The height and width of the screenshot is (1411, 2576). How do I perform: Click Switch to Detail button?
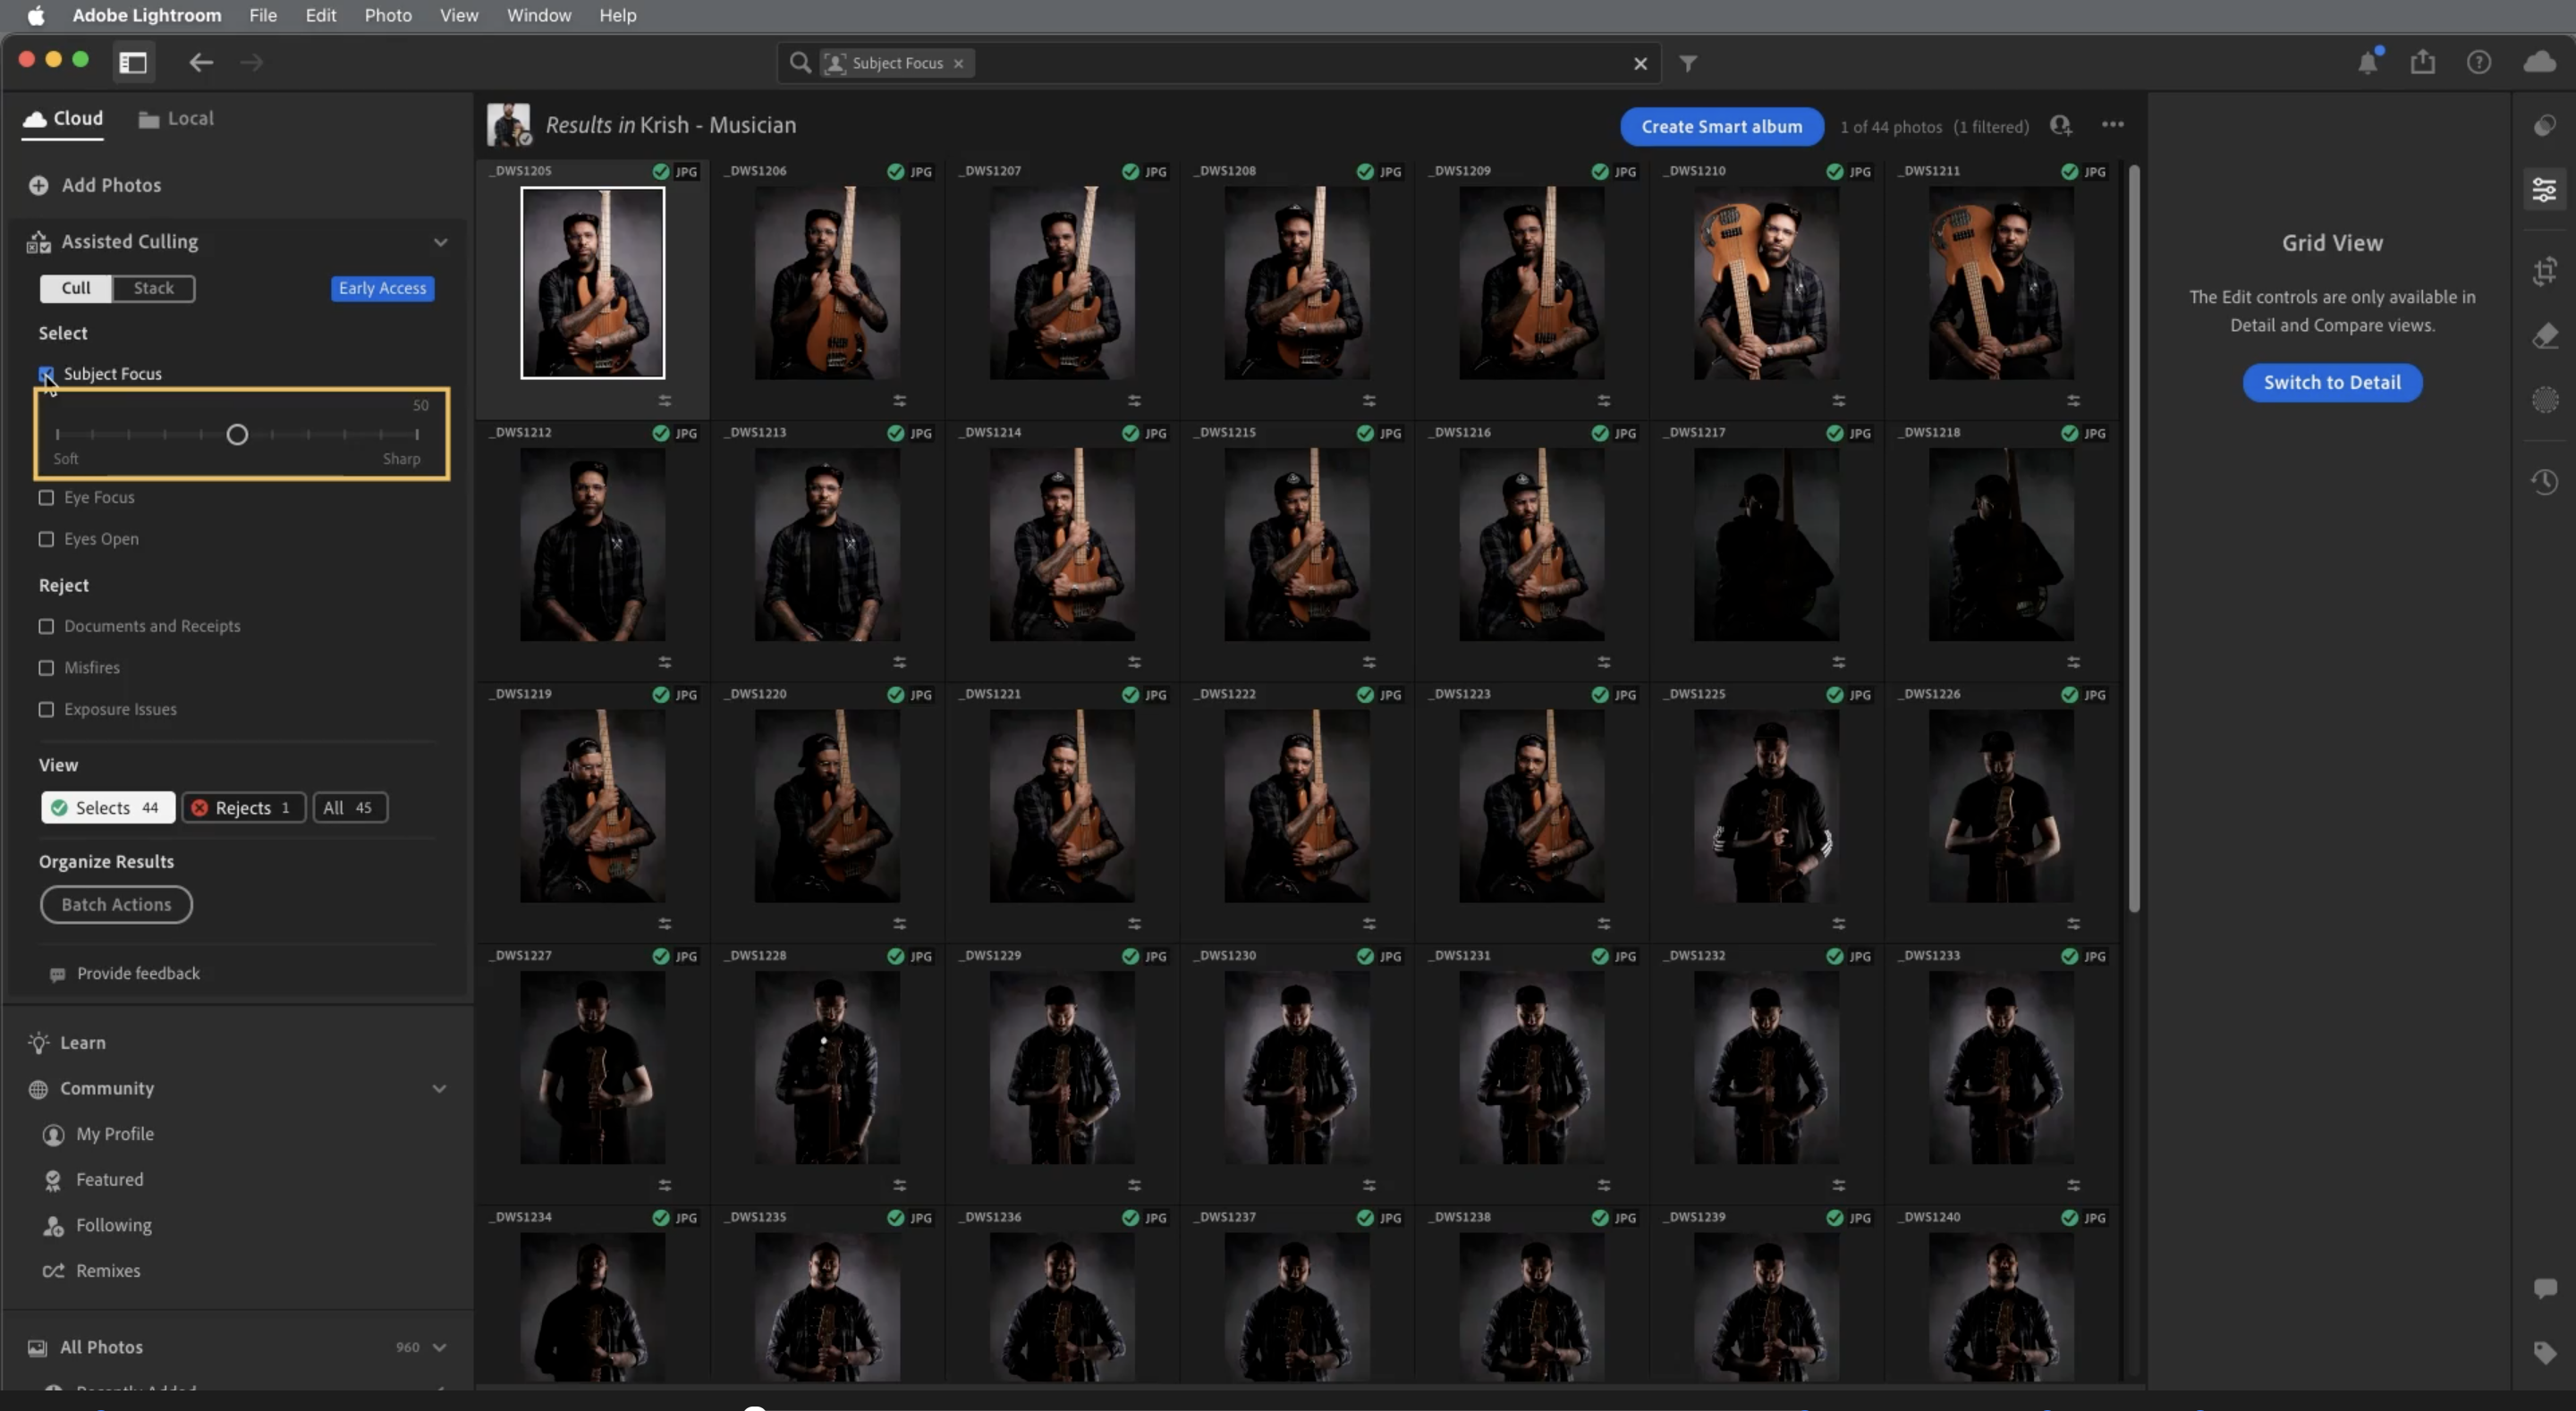tap(2332, 382)
